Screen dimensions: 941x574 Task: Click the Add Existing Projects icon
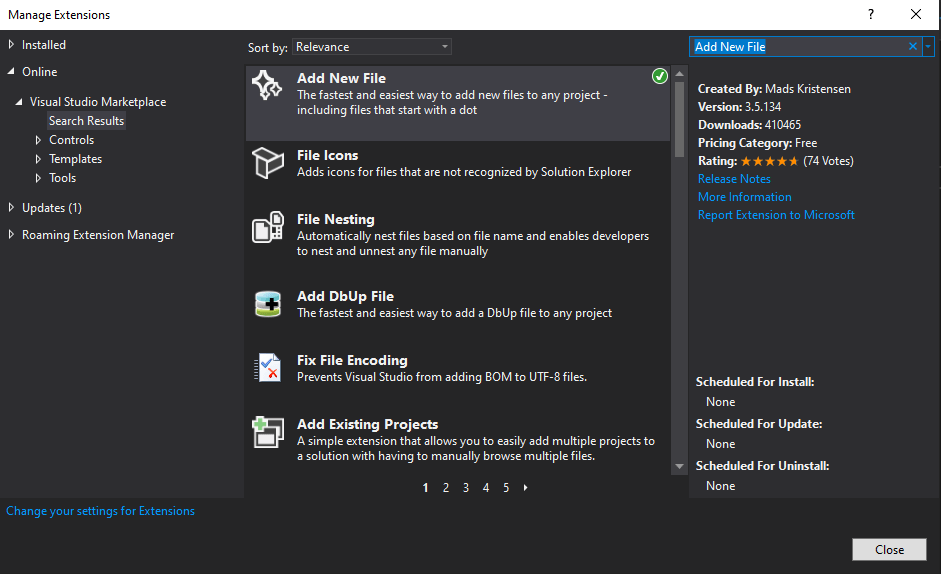tap(268, 432)
